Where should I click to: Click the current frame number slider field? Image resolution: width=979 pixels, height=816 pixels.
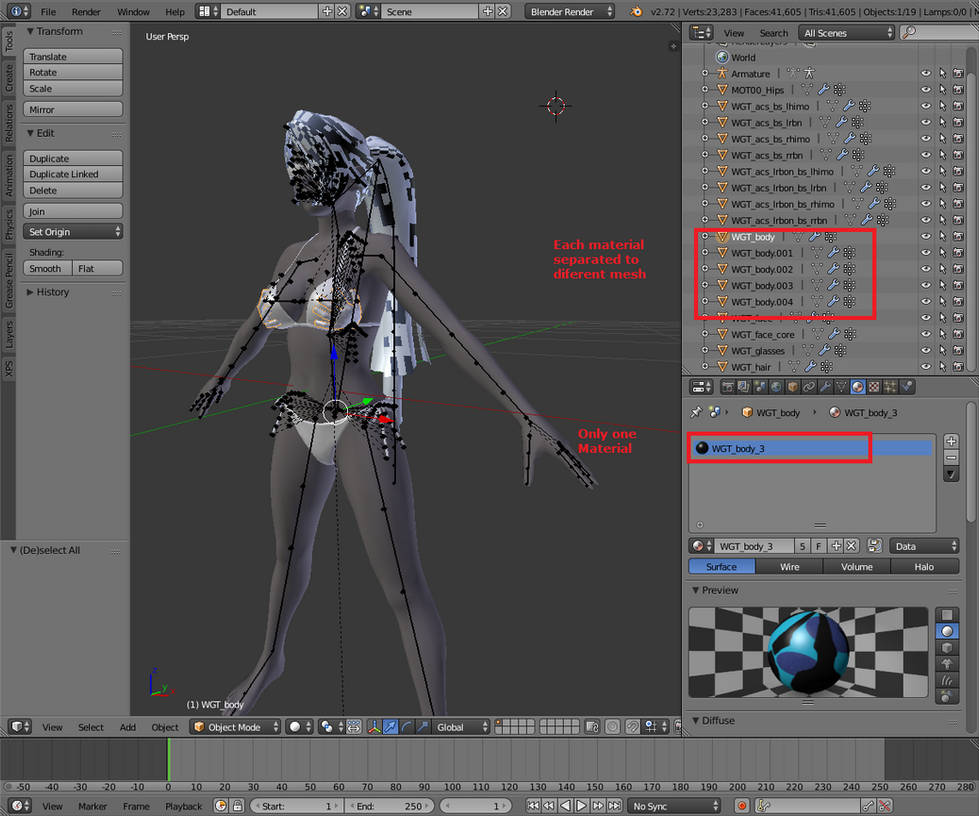pos(475,806)
